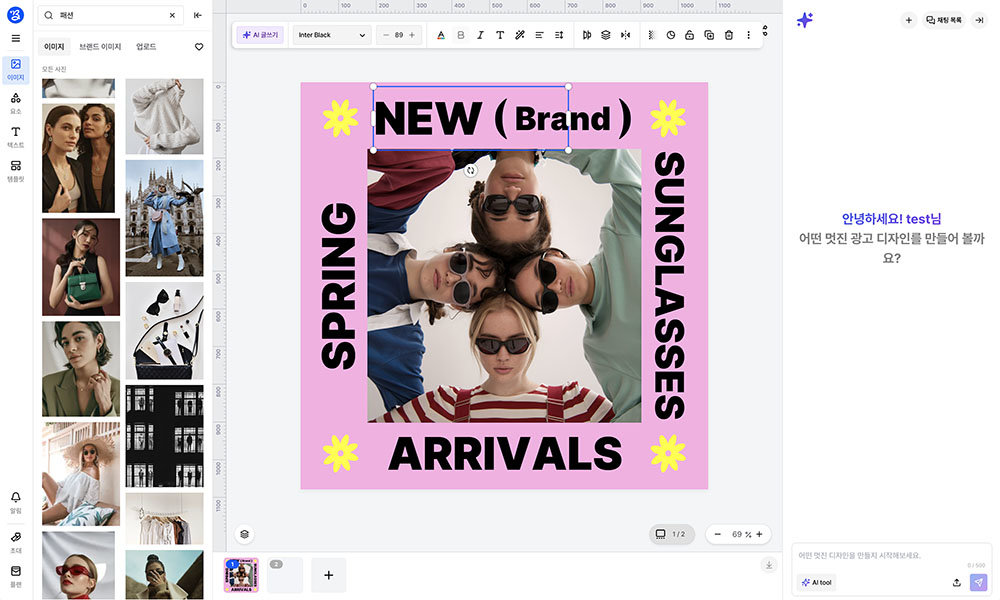
Task: Open the more options kebab menu
Action: pyautogui.click(x=748, y=35)
